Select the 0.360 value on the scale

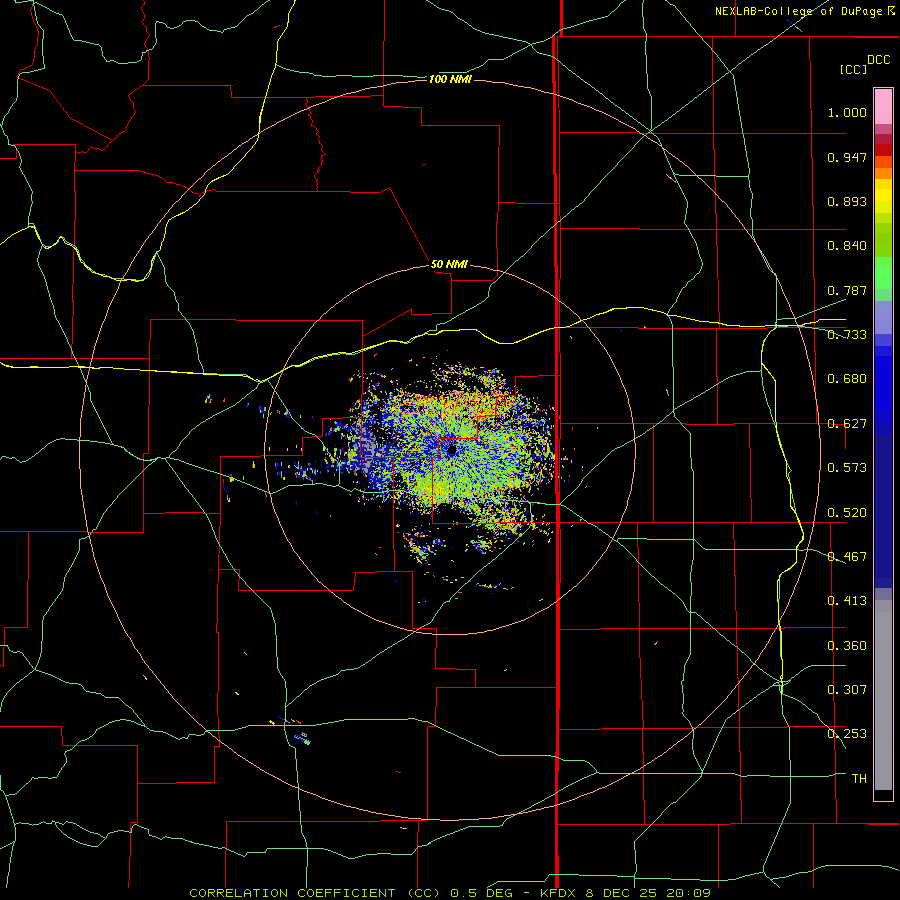847,646
